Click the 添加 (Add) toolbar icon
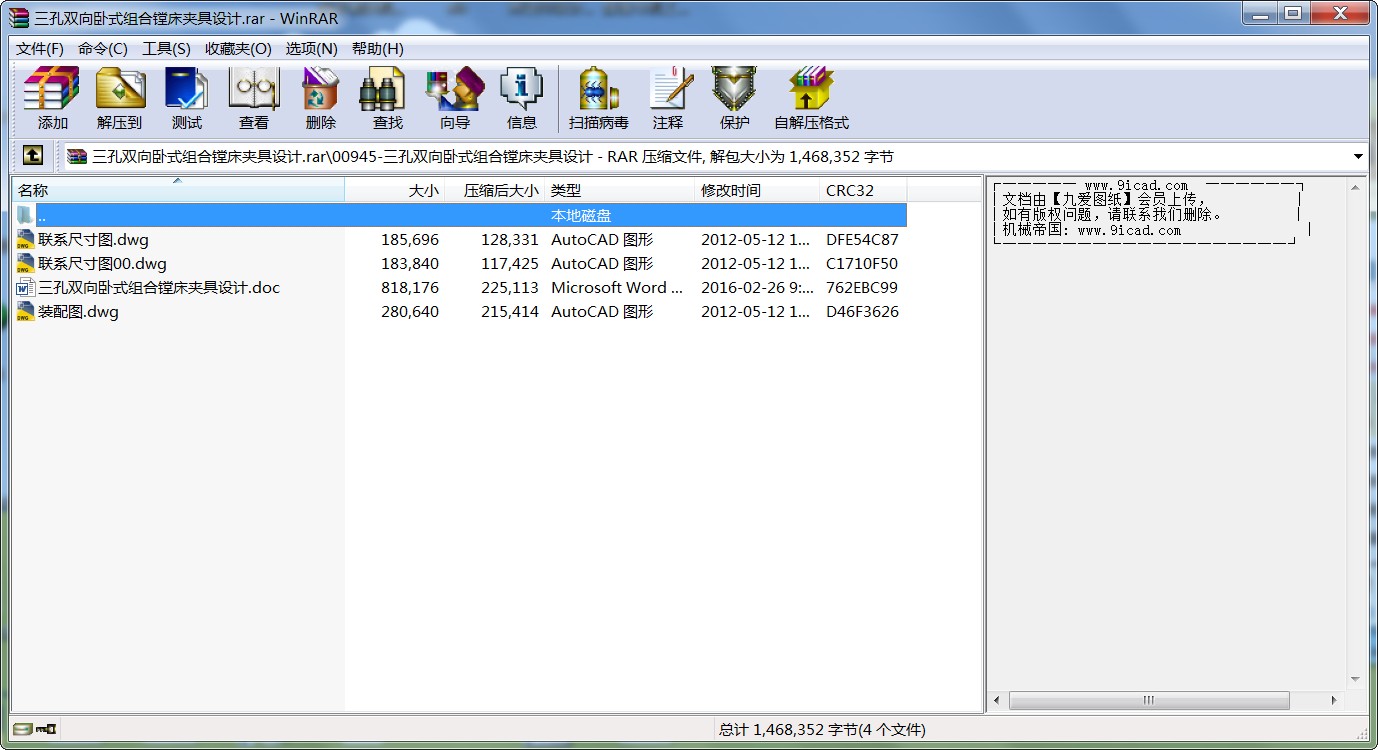1378x750 pixels. [52, 89]
